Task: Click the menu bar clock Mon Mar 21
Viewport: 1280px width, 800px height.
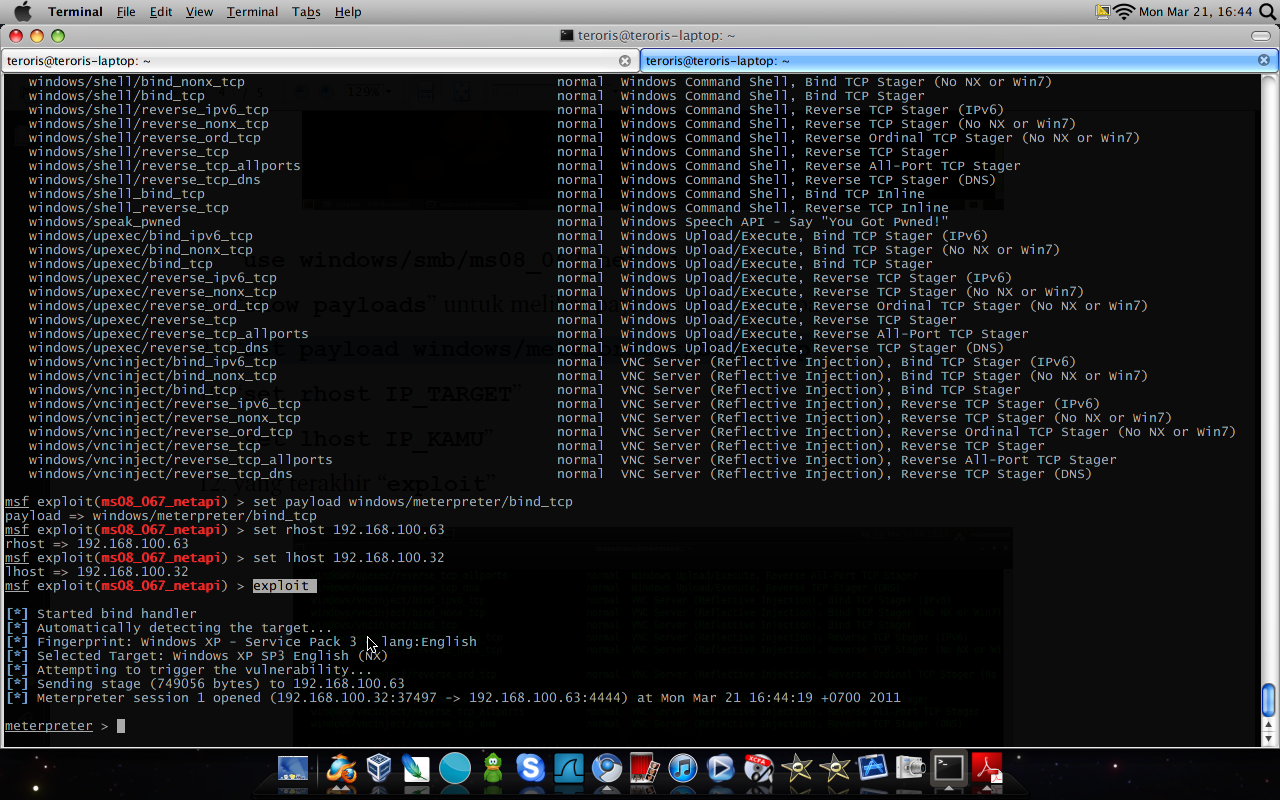Action: (1196, 12)
